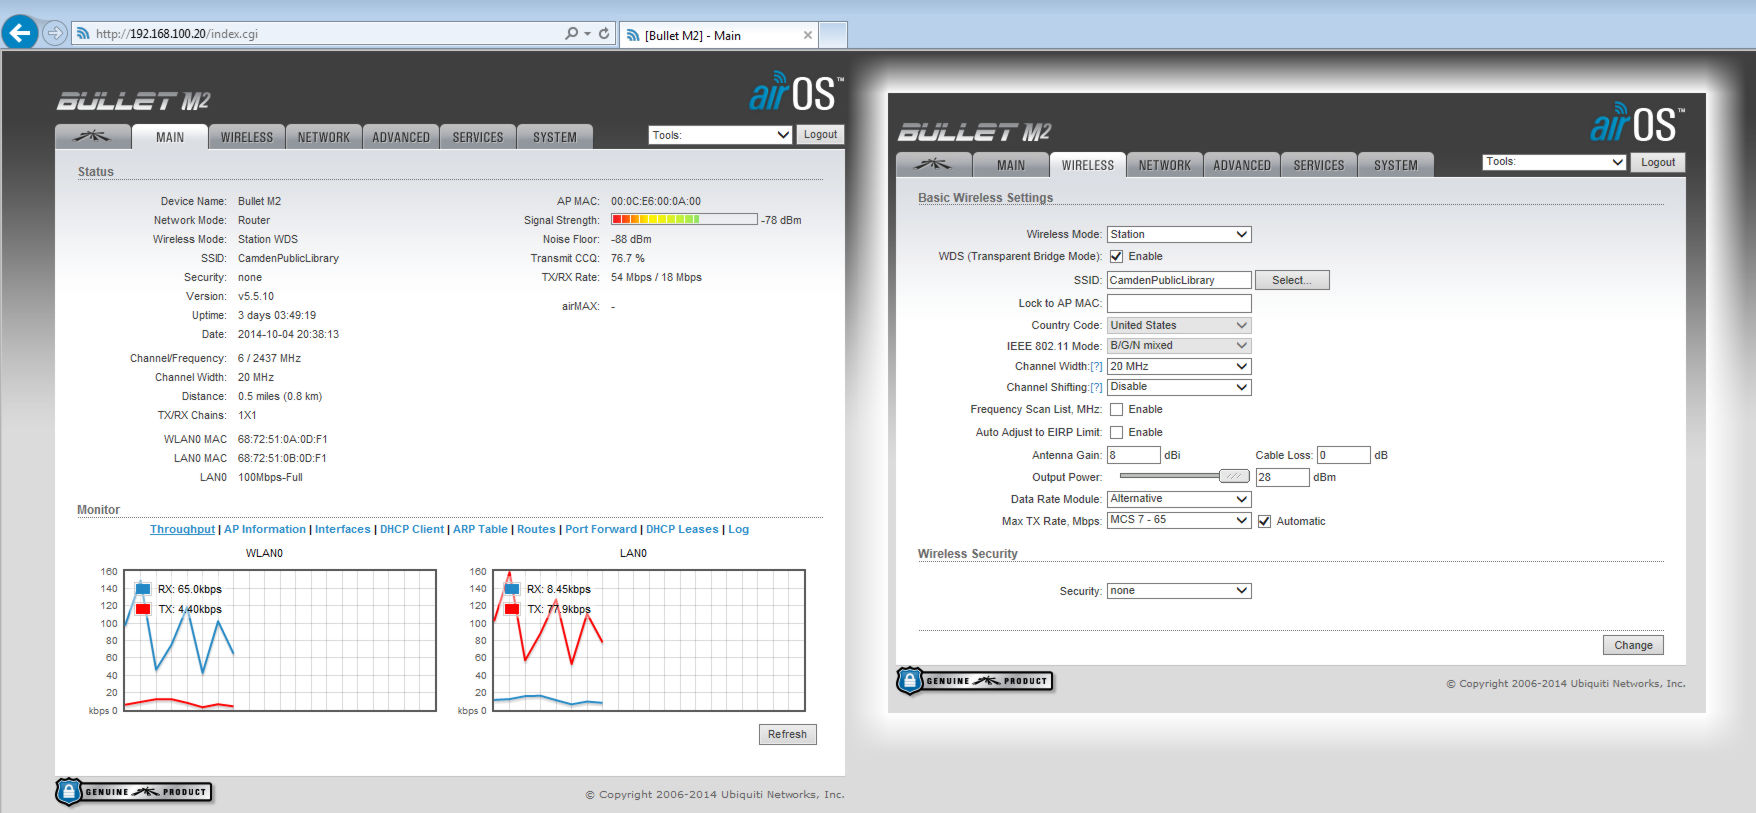
Task: Click the address bar refresh icon
Action: pos(603,33)
